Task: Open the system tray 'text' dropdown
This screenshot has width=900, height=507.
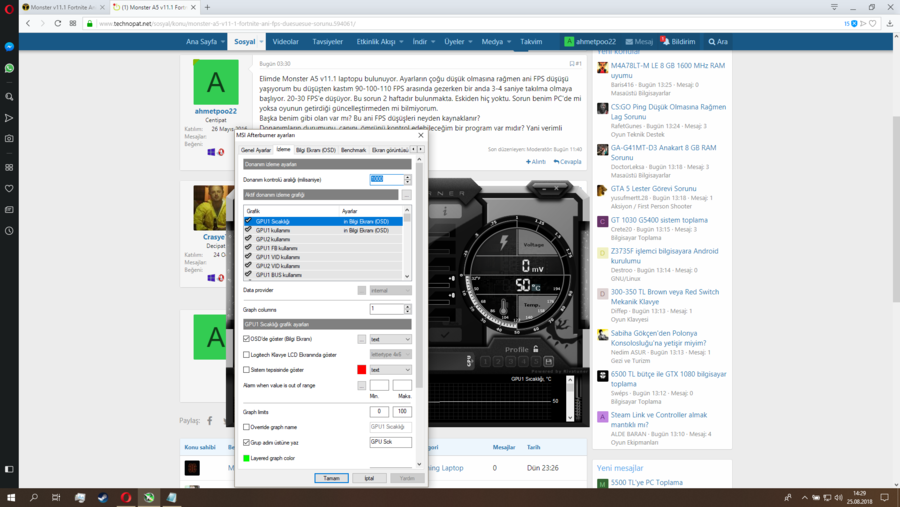Action: (390, 370)
